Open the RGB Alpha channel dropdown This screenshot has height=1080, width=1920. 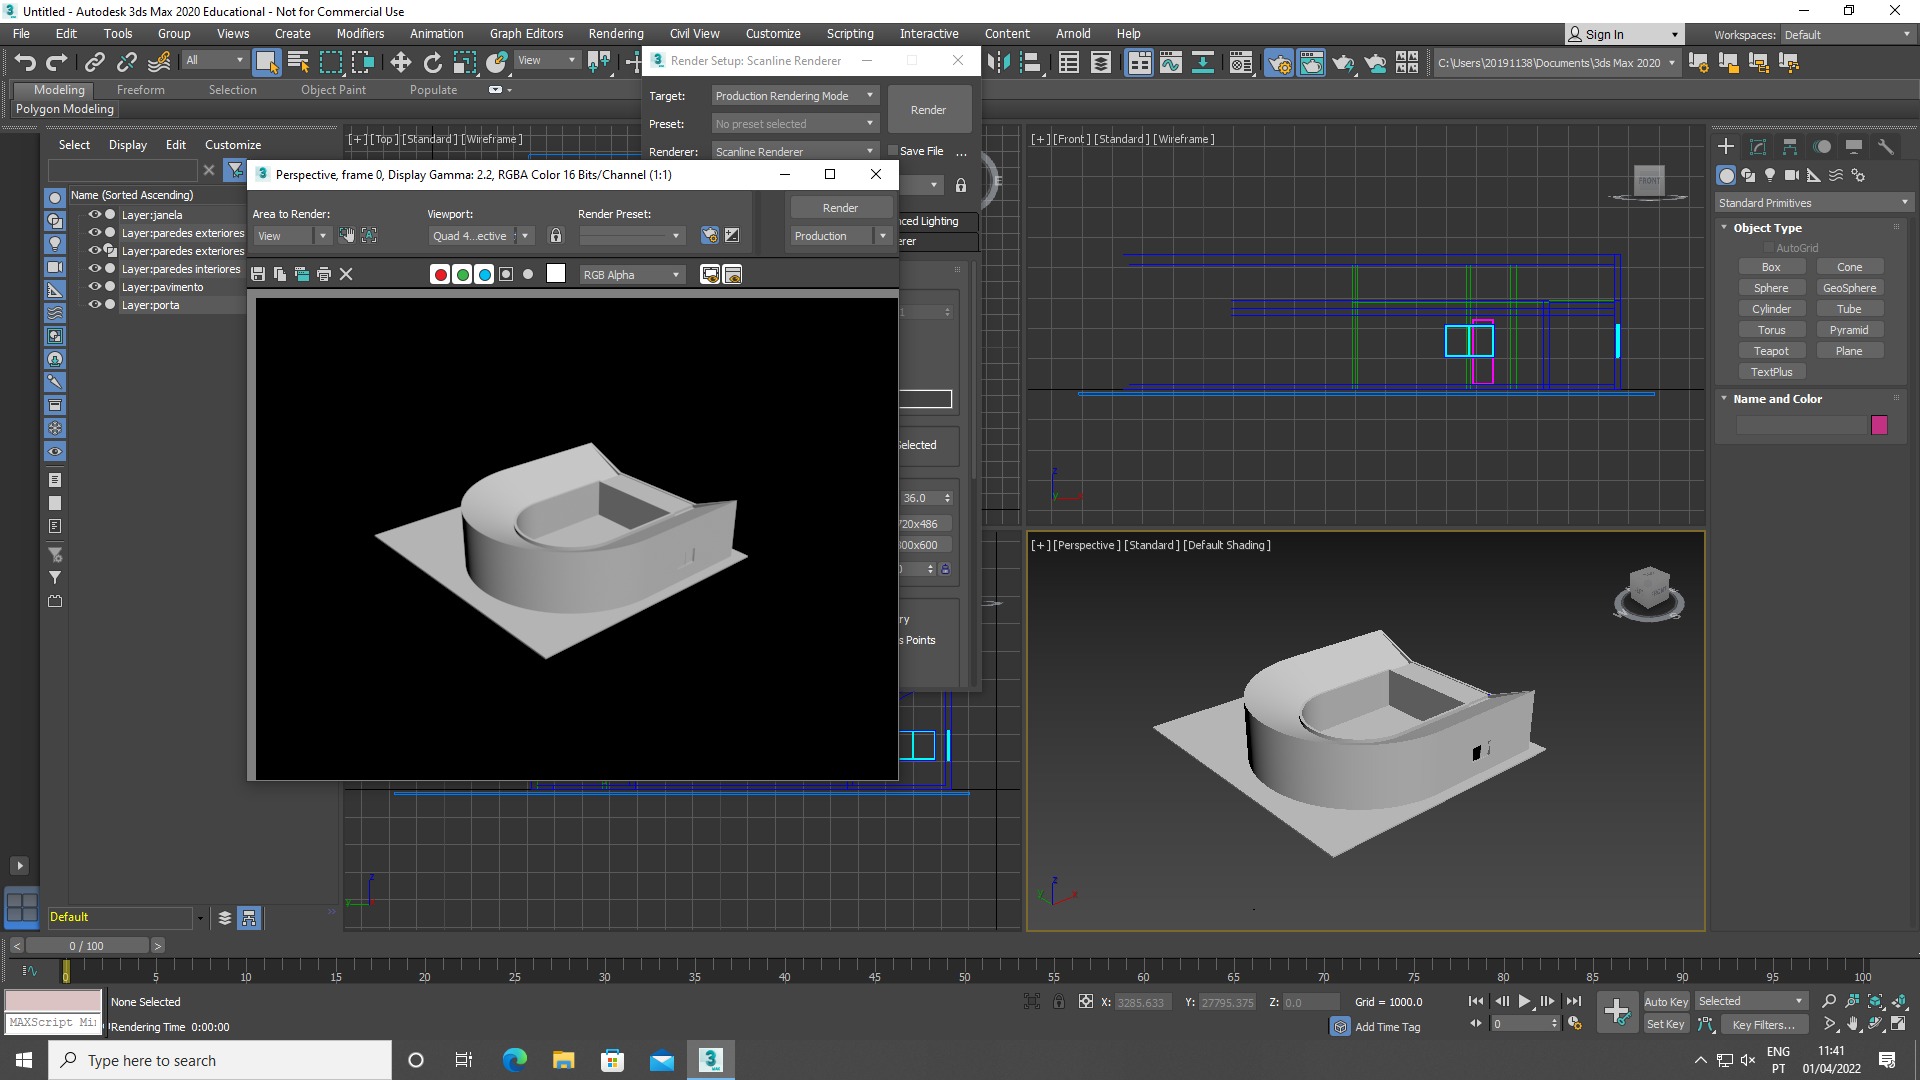(632, 274)
